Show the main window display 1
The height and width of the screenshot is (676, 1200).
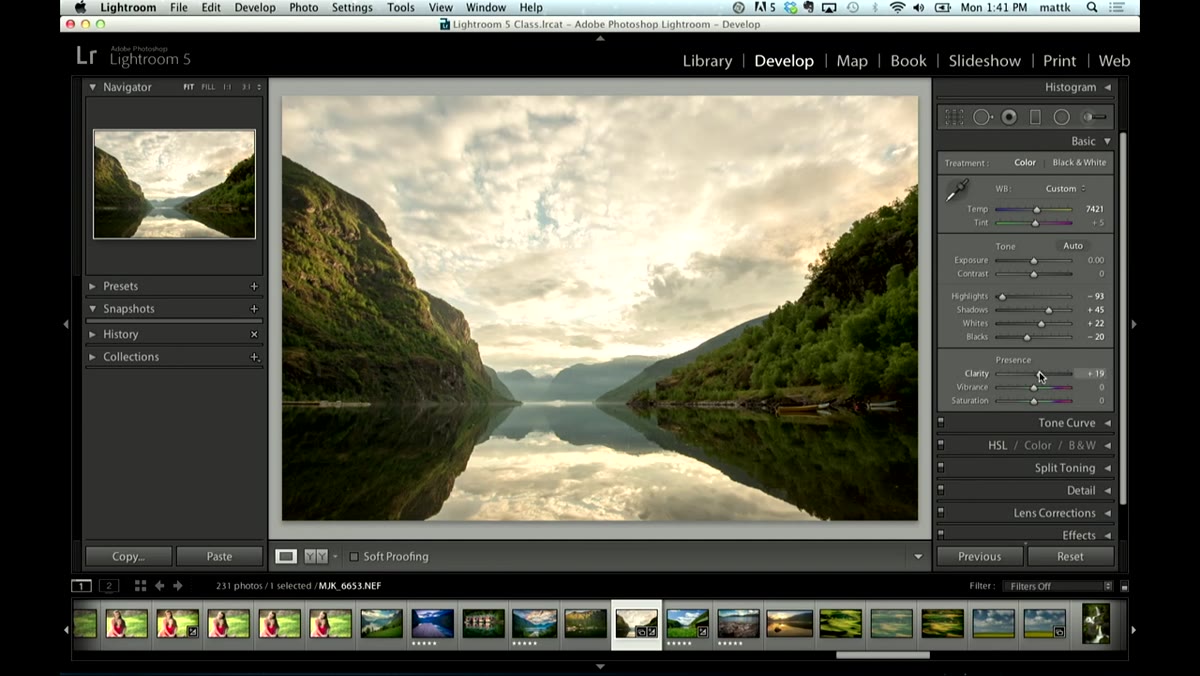(x=82, y=586)
